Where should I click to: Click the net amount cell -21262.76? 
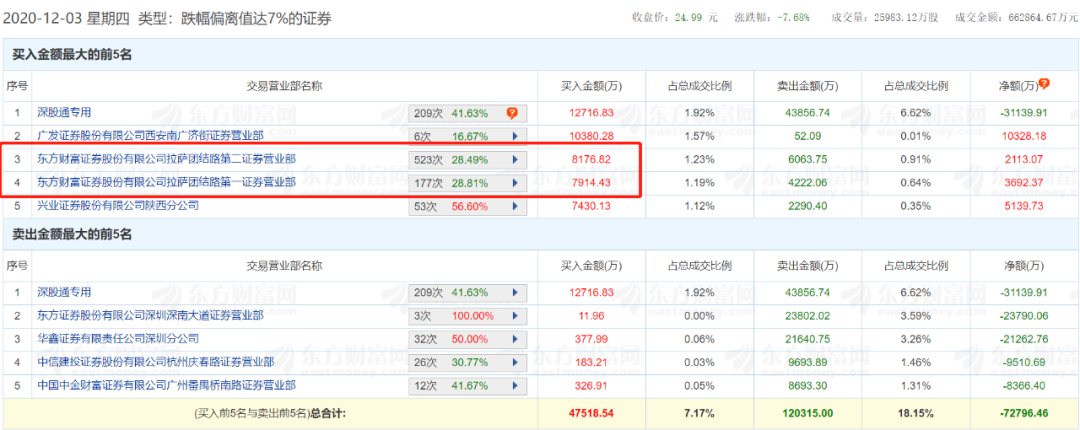[x=1025, y=339]
